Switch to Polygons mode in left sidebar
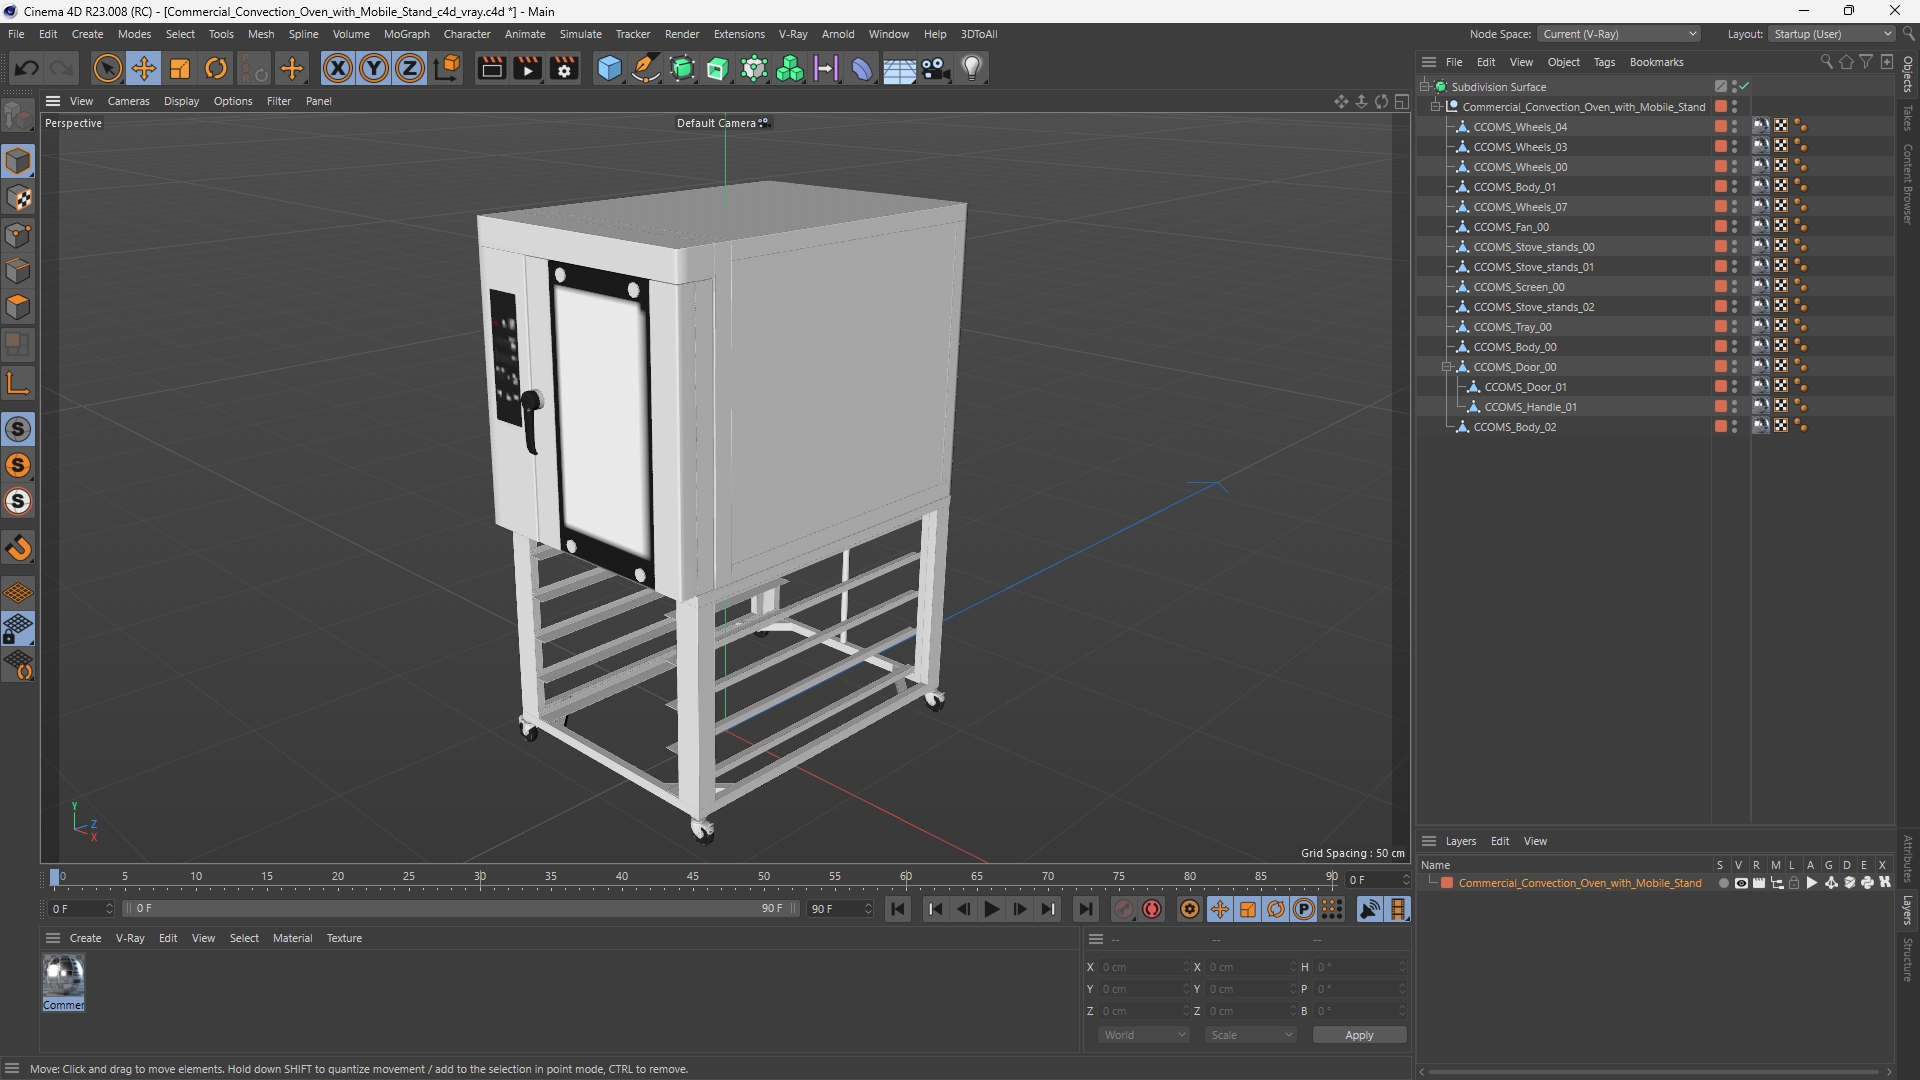 coord(18,307)
